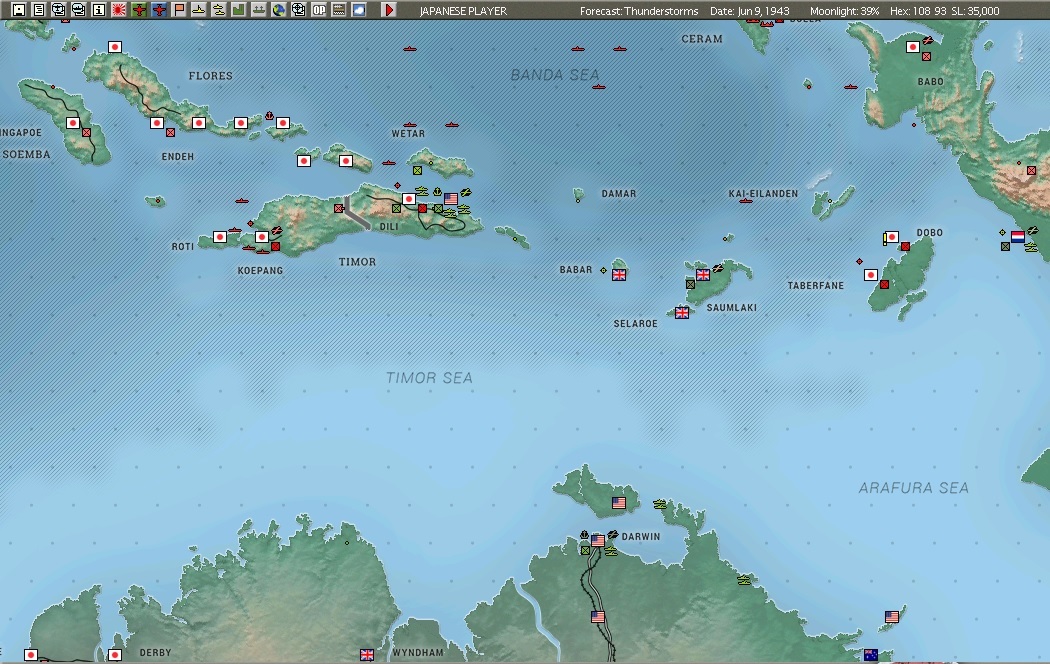Click the Allied task force northeast of Darwin
Viewport: 1050px width, 664px height.
660,504
